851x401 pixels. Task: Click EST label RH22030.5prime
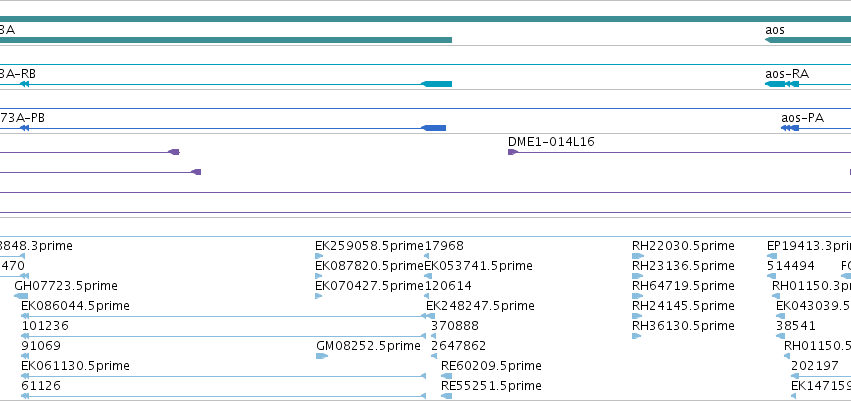(683, 246)
